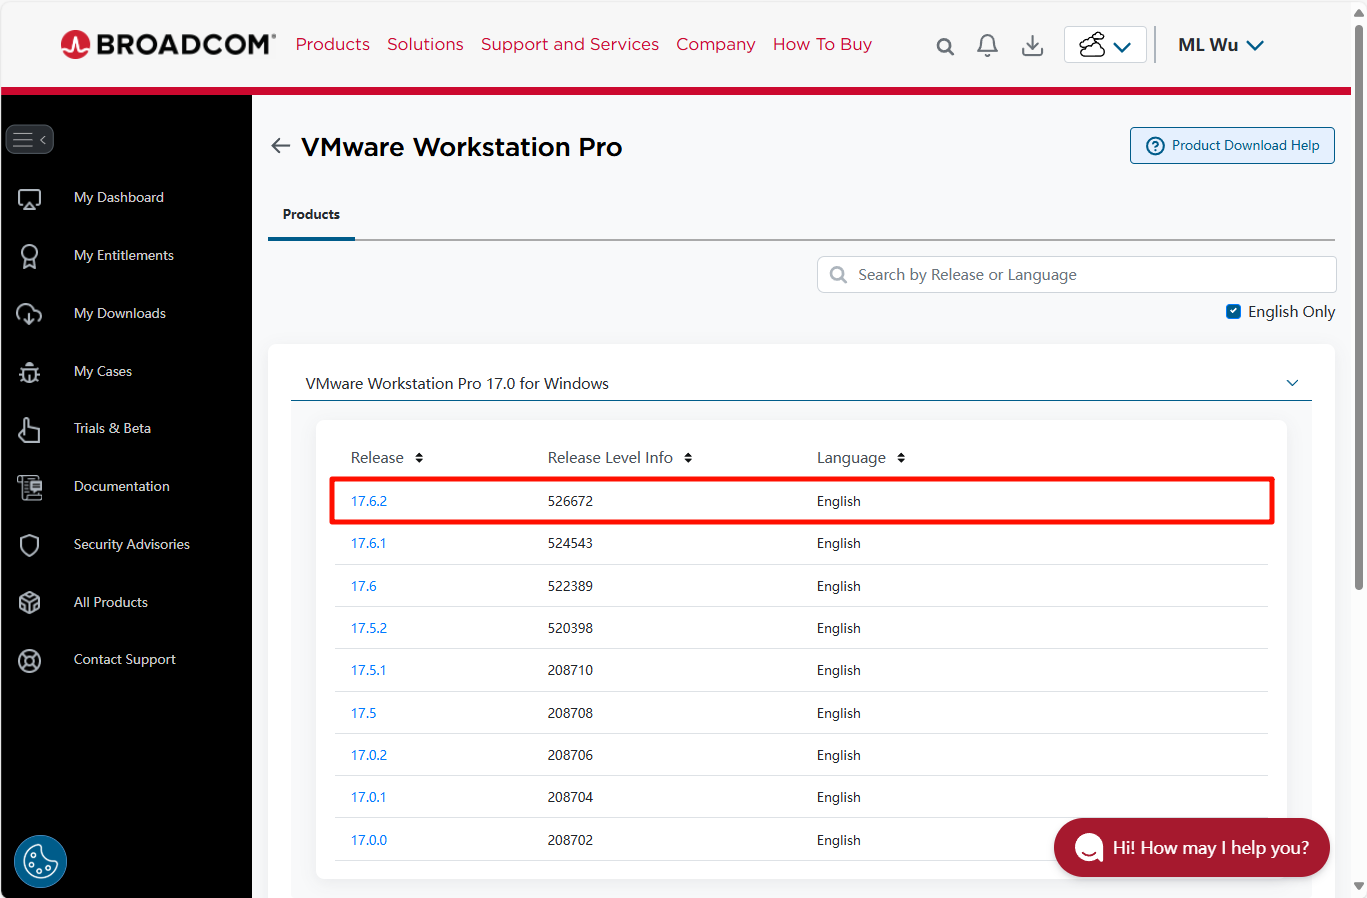This screenshot has width=1367, height=898.
Task: Collapse VMware Workstation Pro 17.0 for Windows section
Action: point(1291,383)
